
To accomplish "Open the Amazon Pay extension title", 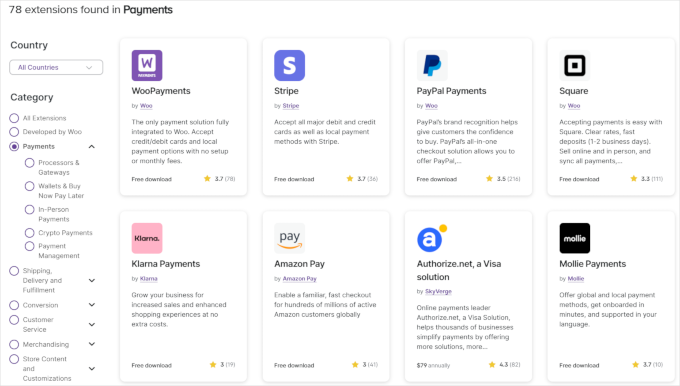I will click(x=299, y=264).
